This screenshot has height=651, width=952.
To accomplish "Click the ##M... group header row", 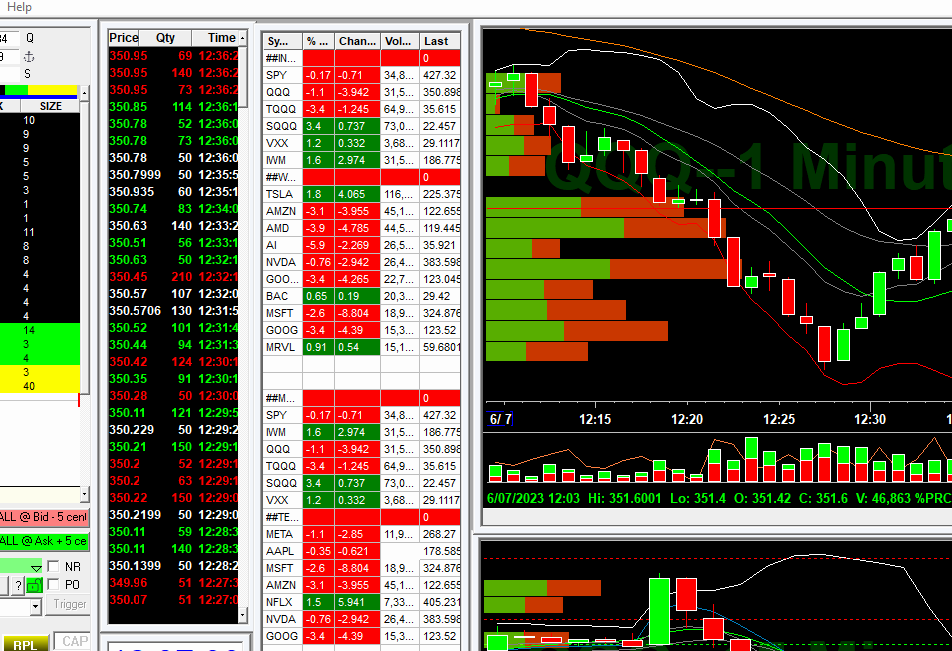I will 362,398.
